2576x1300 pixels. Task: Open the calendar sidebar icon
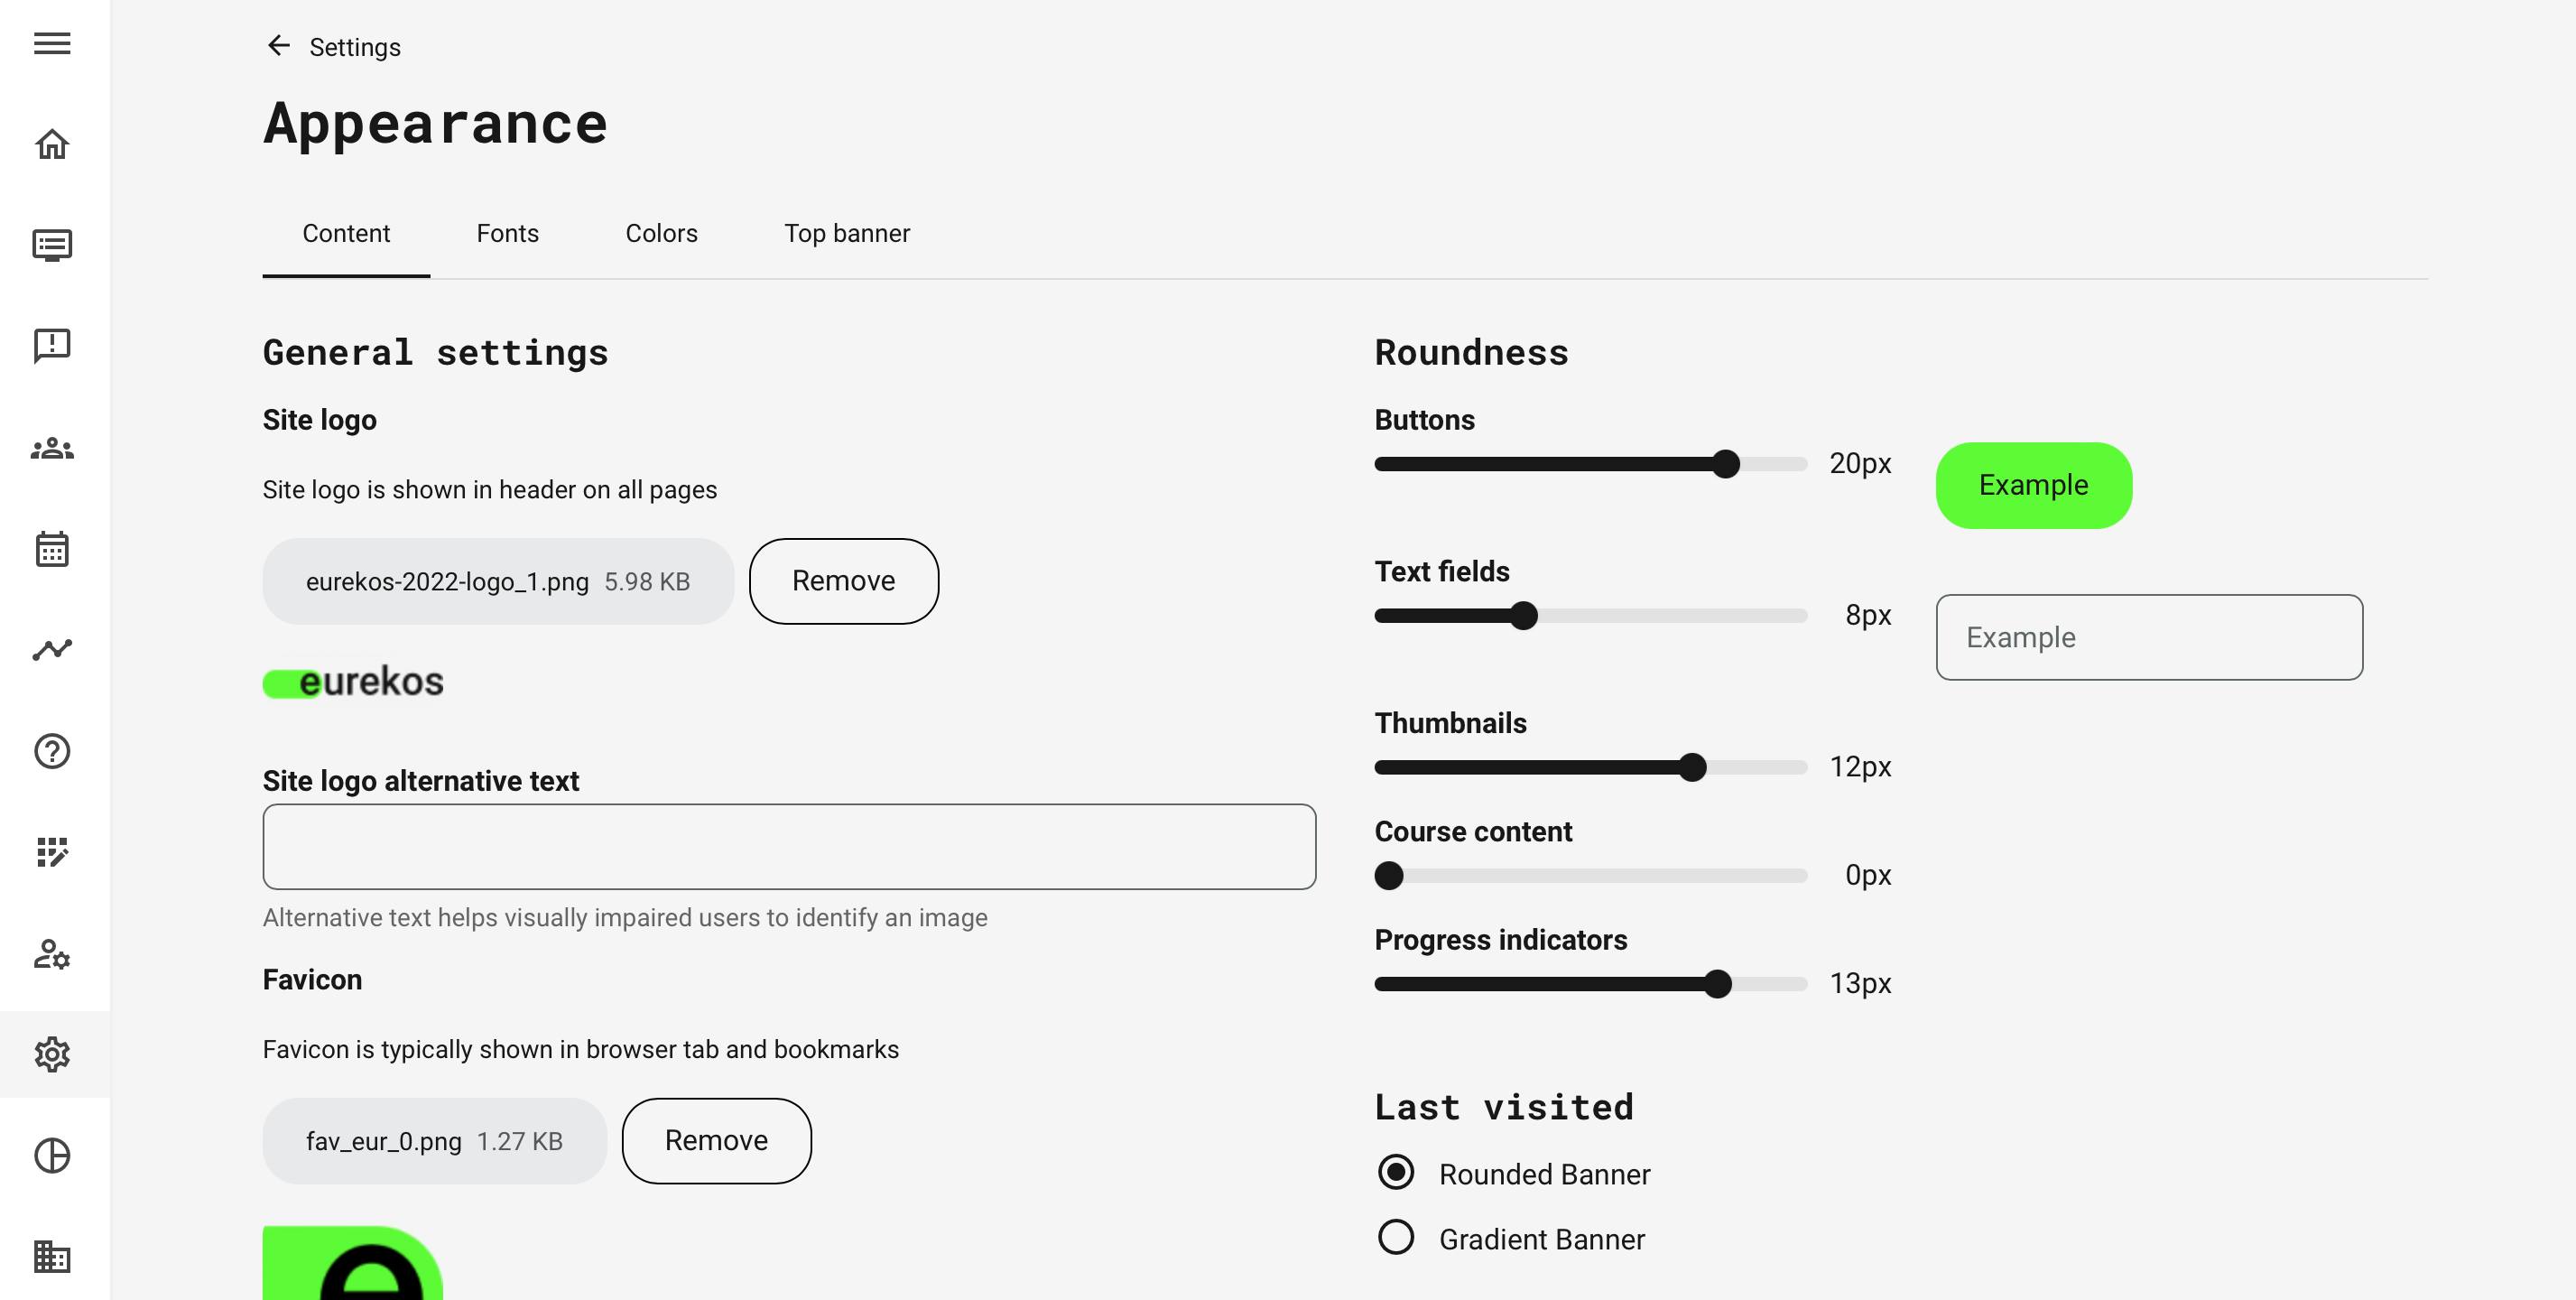point(52,549)
